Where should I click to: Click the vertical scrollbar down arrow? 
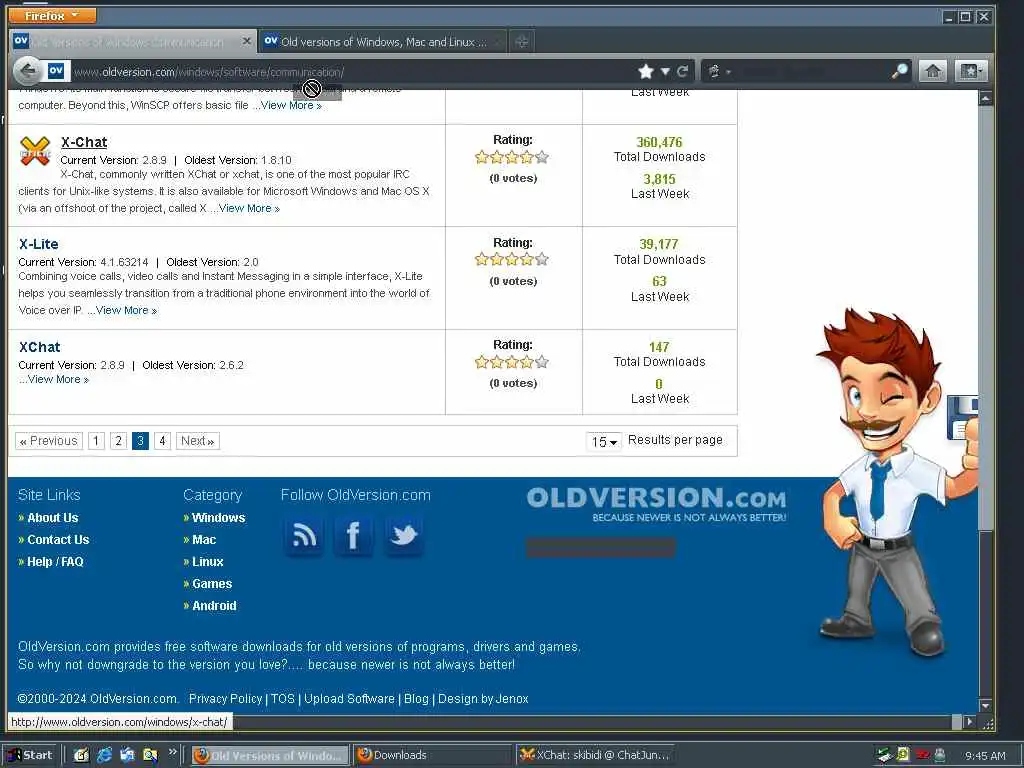point(985,706)
